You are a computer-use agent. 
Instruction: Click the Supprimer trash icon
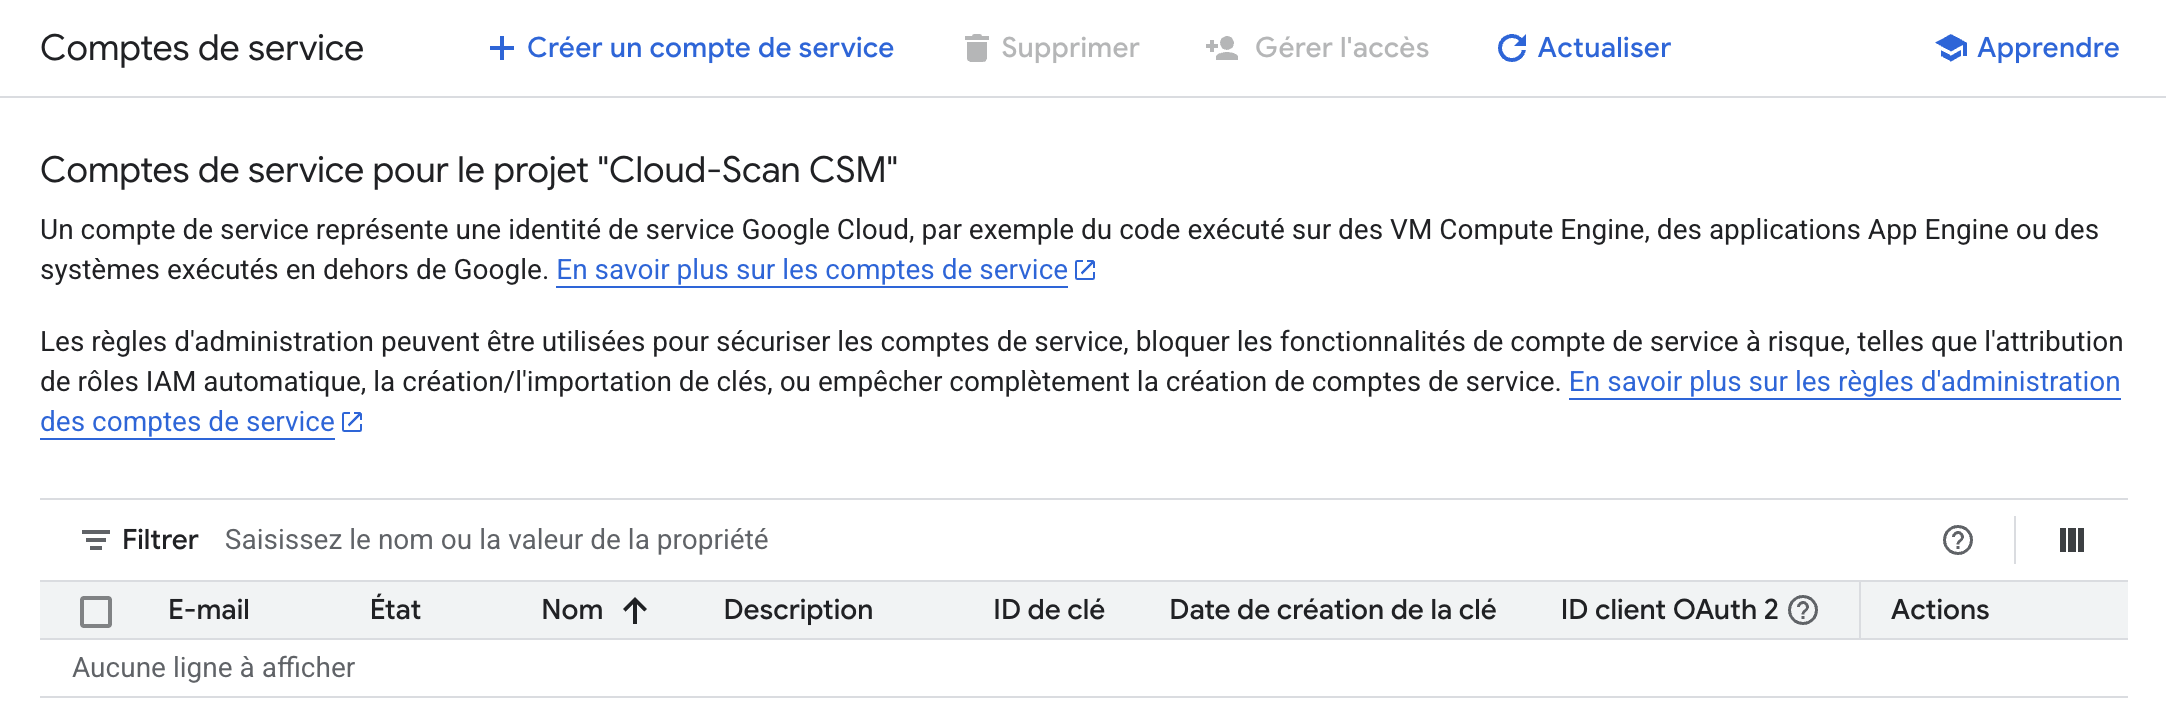tap(976, 48)
